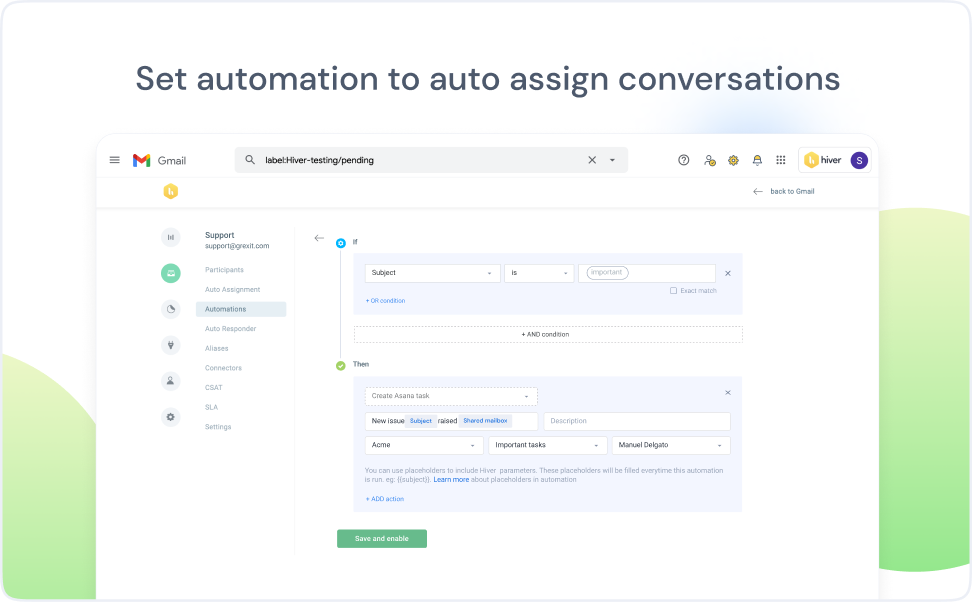Screen dimensions: 972x602
Task: Open the Auto Responder menu item
Action: [x=230, y=329]
